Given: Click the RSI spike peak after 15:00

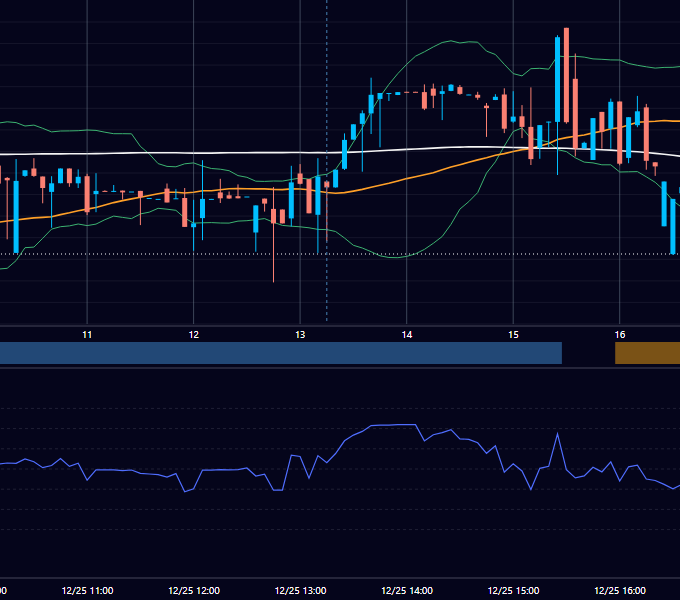Looking at the screenshot, I should (557, 434).
